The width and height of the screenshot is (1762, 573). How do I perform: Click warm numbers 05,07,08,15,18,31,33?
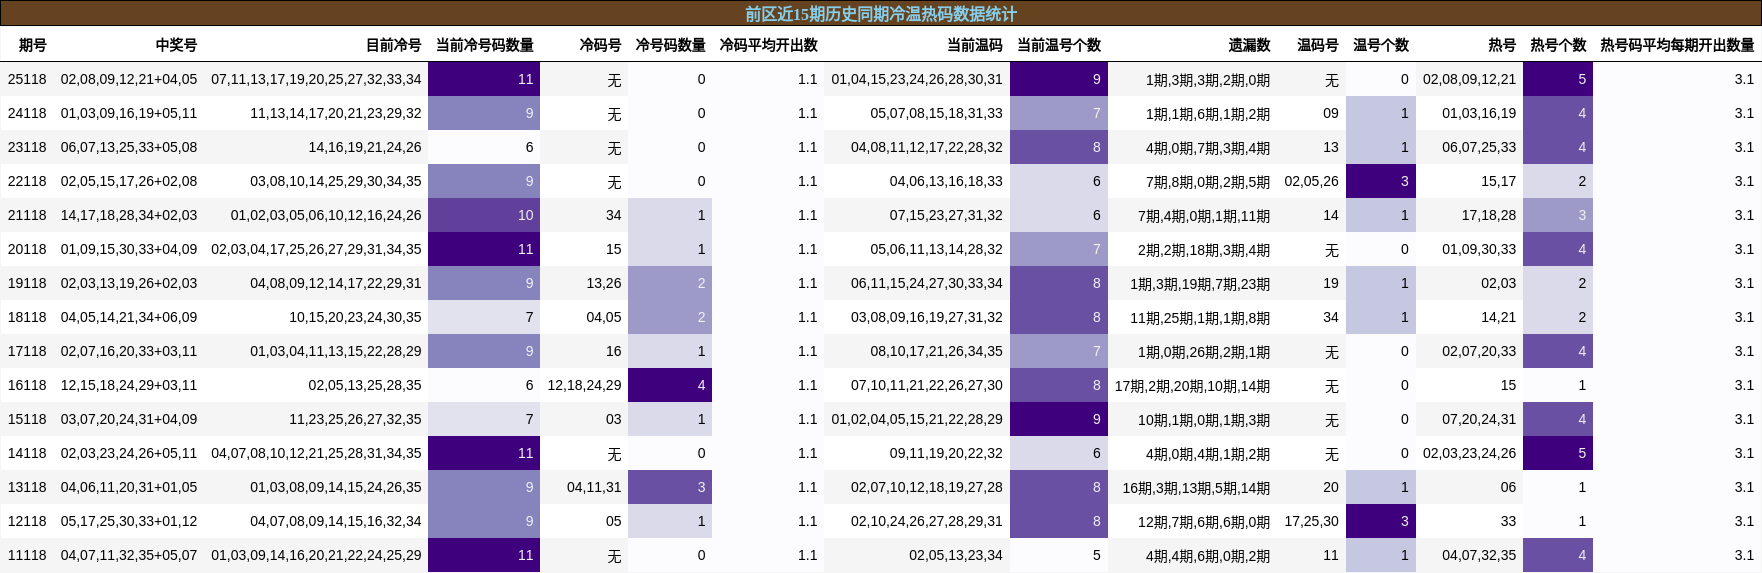click(x=936, y=113)
